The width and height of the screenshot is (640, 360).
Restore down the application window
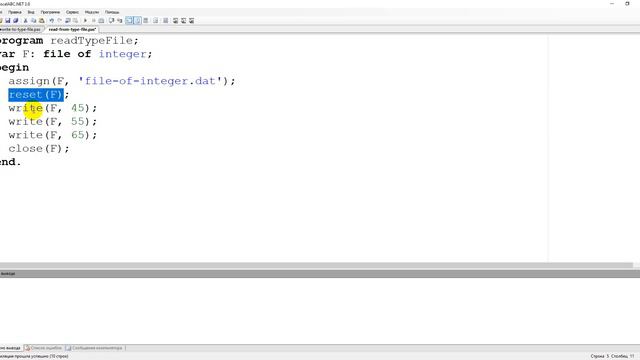627,4
